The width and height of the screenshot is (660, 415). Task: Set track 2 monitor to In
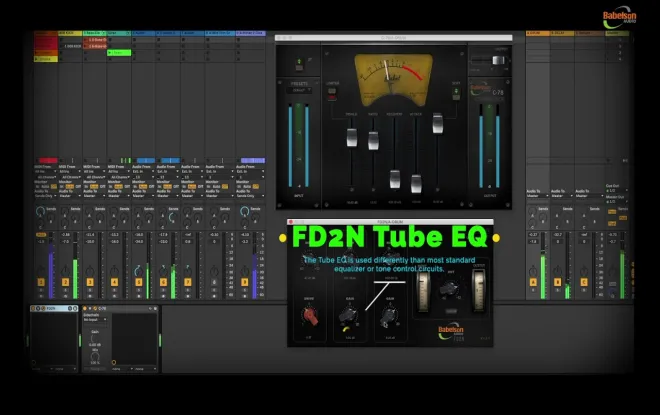[62, 186]
